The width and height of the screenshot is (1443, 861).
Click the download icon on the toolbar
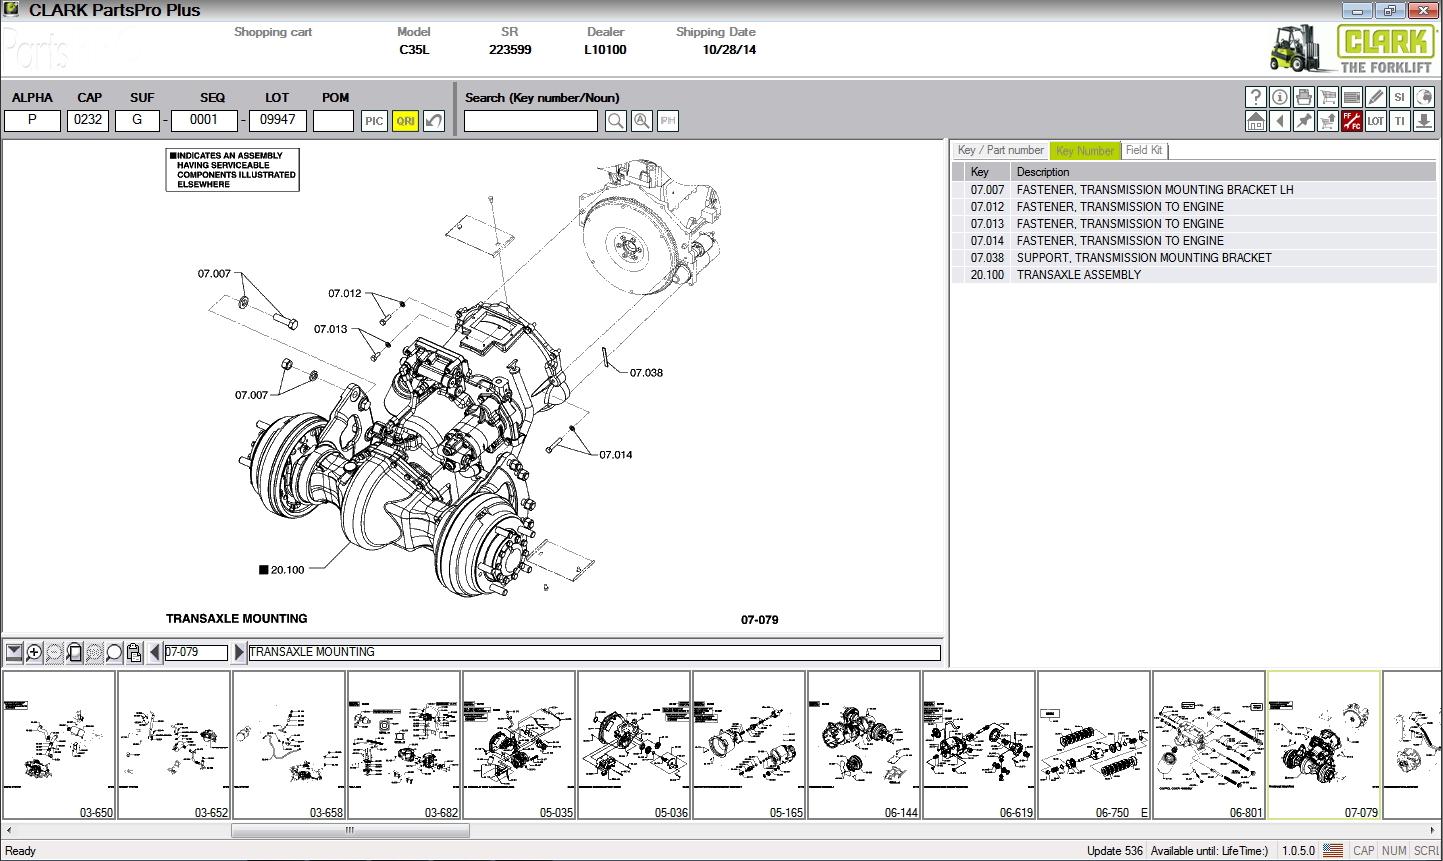[x=1423, y=120]
